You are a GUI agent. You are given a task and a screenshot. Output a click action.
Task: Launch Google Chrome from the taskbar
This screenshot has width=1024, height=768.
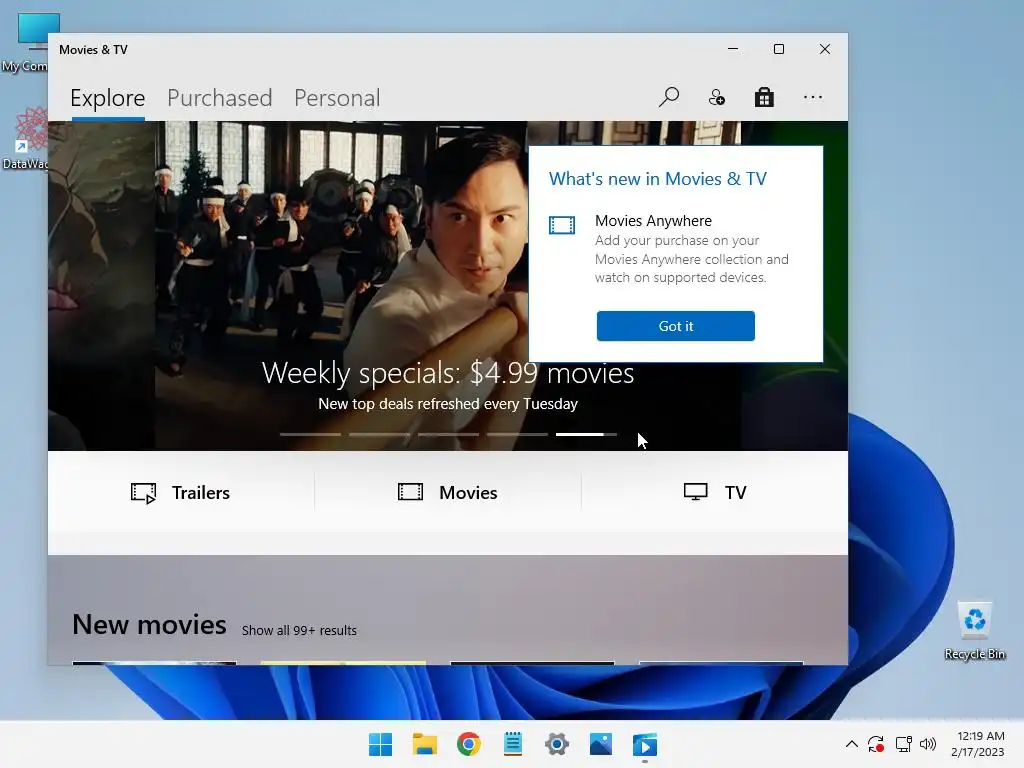click(x=469, y=744)
